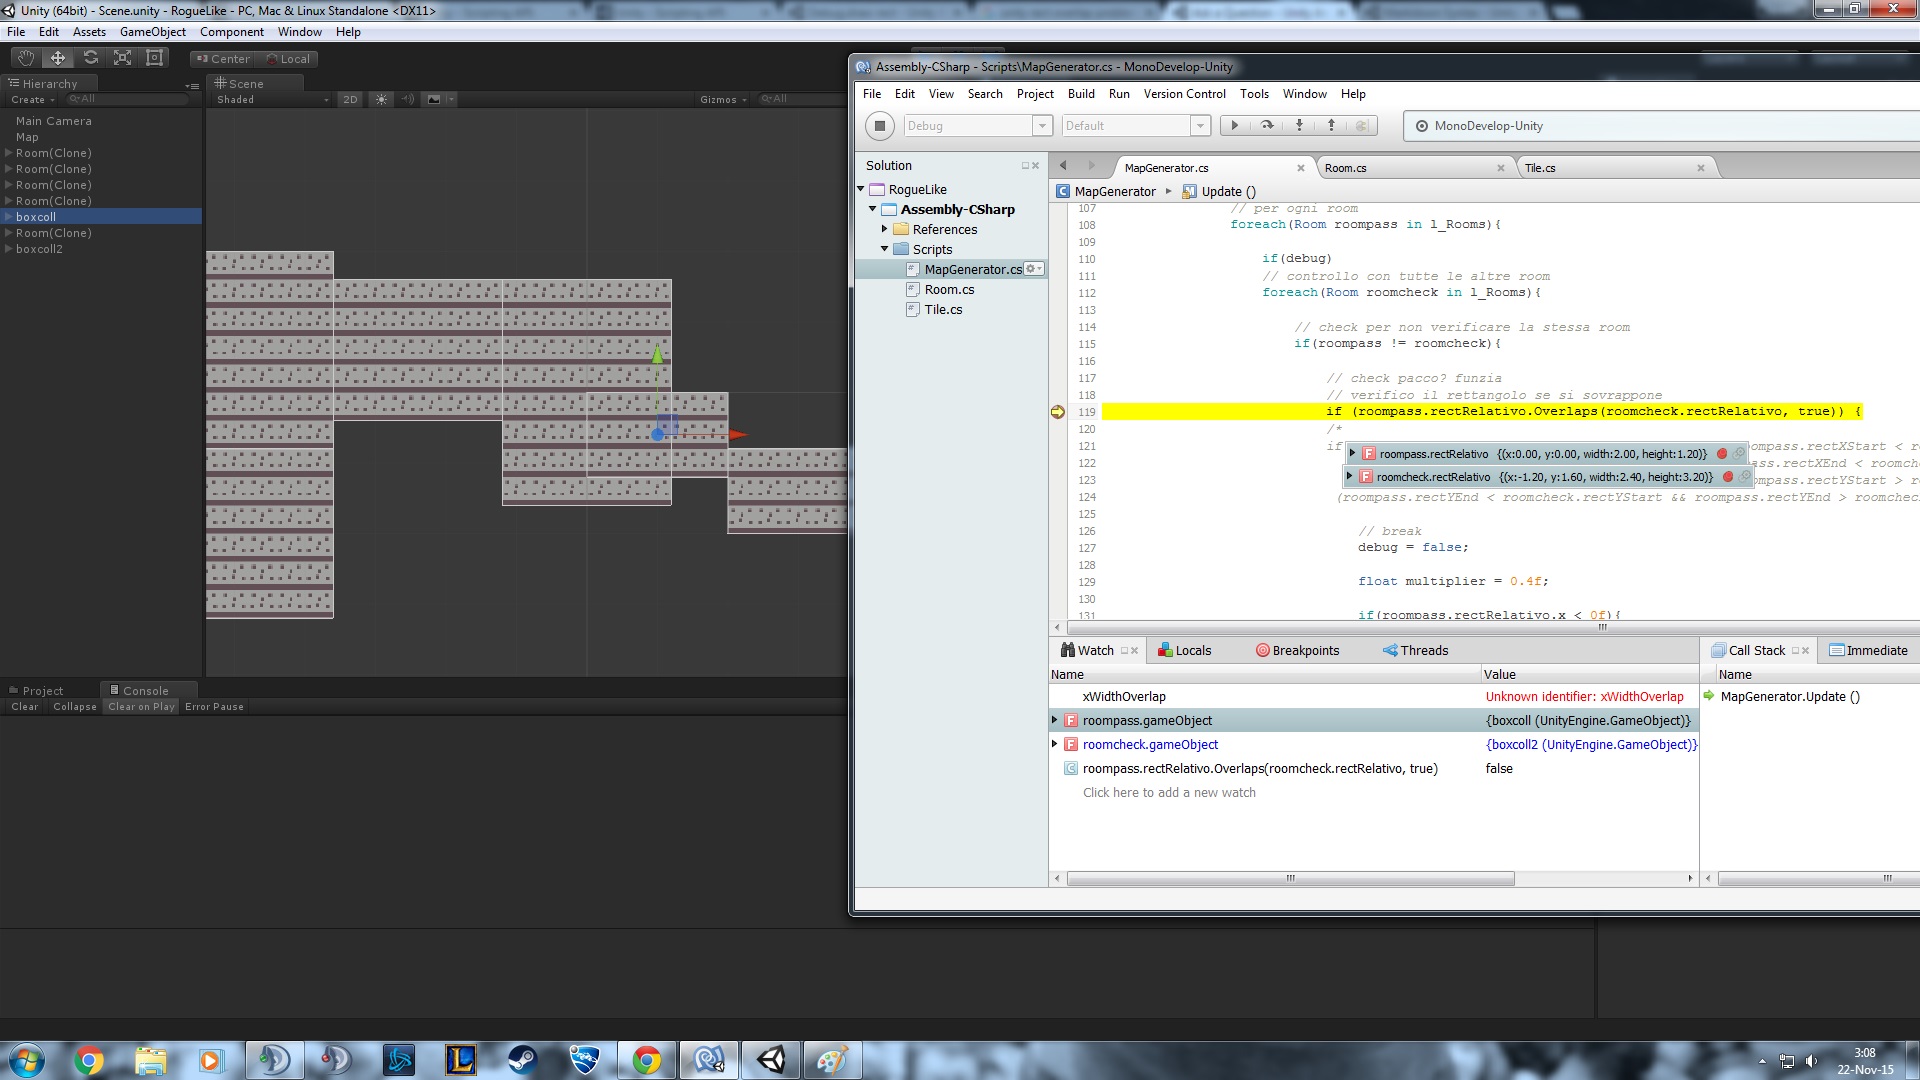Image resolution: width=1920 pixels, height=1080 pixels.
Task: Expand roompass.rectRelativo debug tooltip
Action: tap(1353, 454)
